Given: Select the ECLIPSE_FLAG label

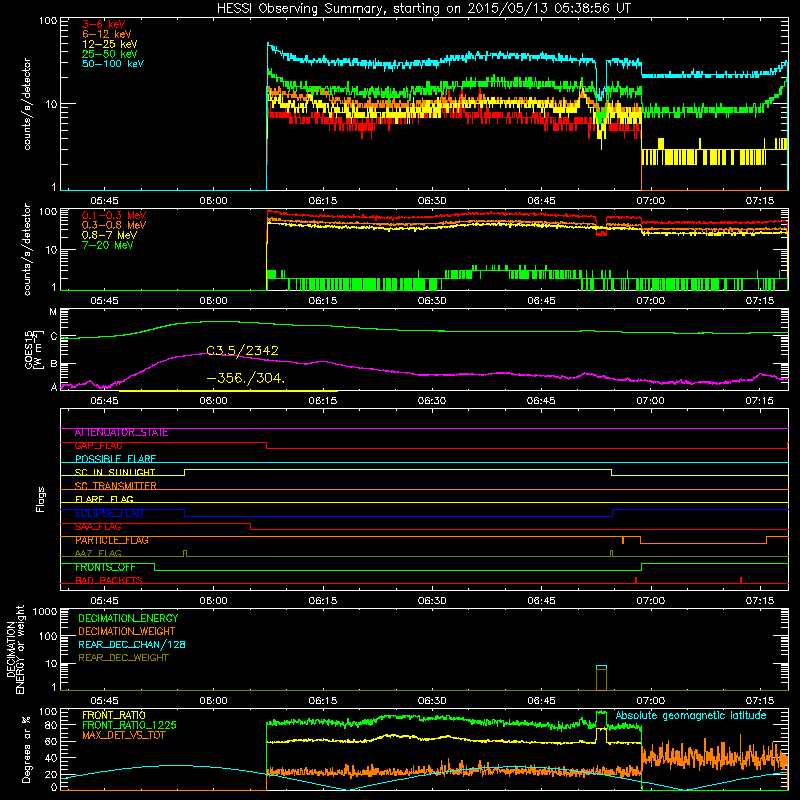Looking at the screenshot, I should [109, 513].
